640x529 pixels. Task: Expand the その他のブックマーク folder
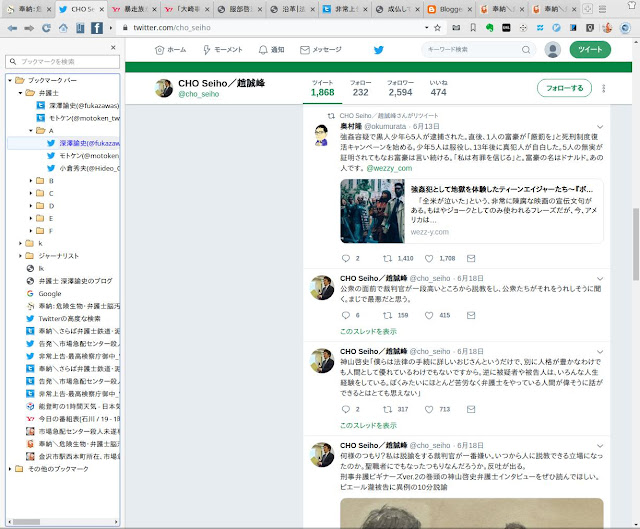[x=10, y=469]
